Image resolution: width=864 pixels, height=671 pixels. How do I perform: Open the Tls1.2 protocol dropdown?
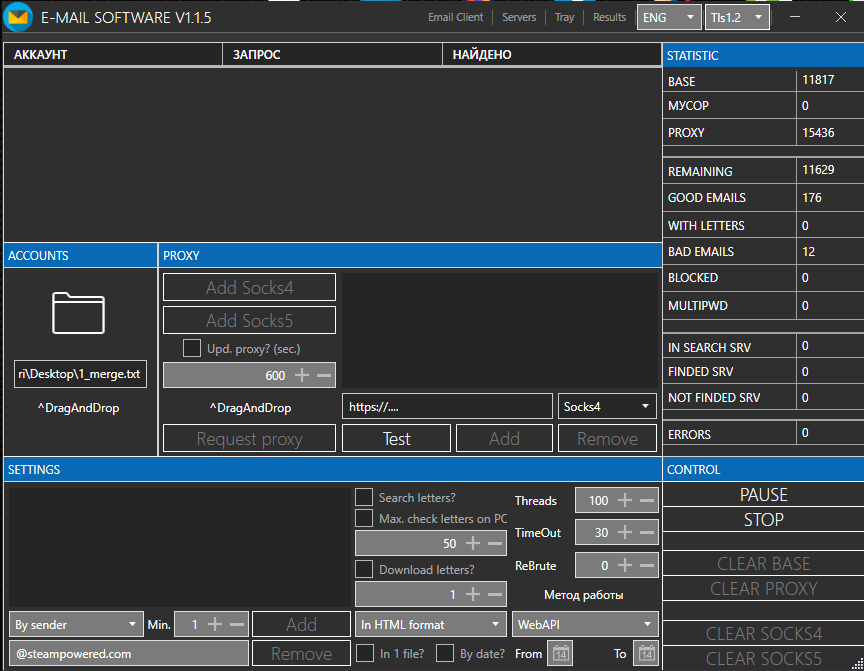tap(737, 17)
